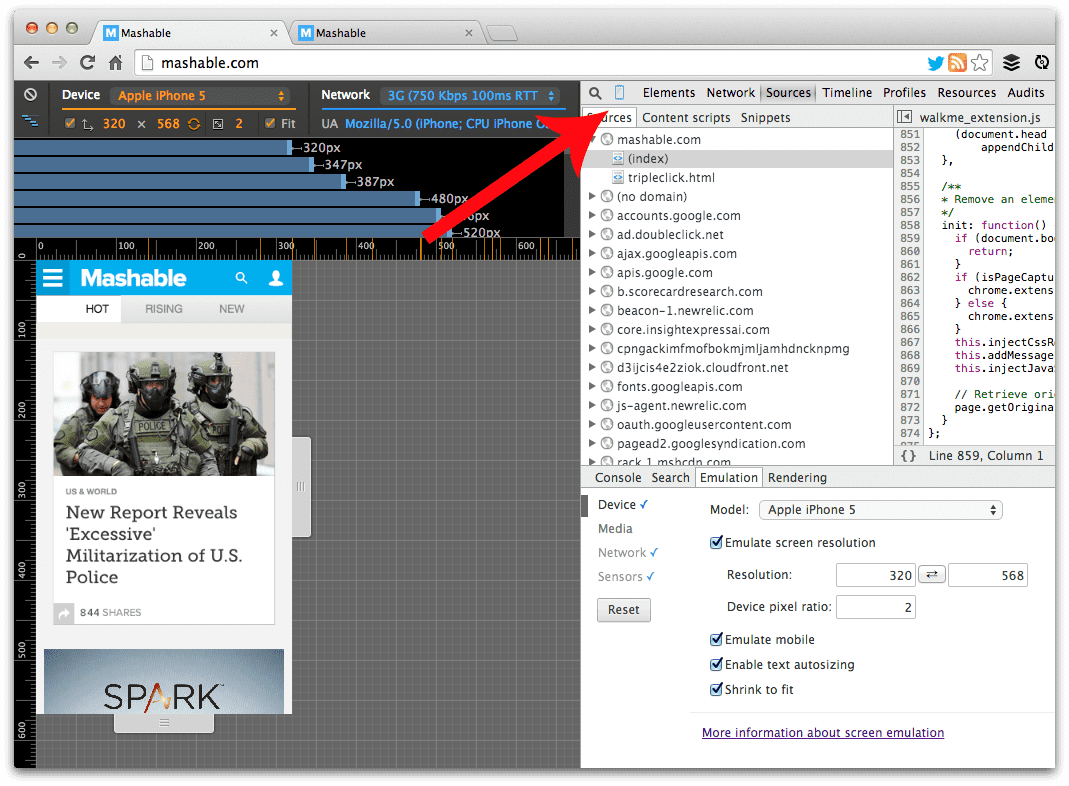Uncheck Emulate mobile
The image size is (1069, 786).
(716, 639)
